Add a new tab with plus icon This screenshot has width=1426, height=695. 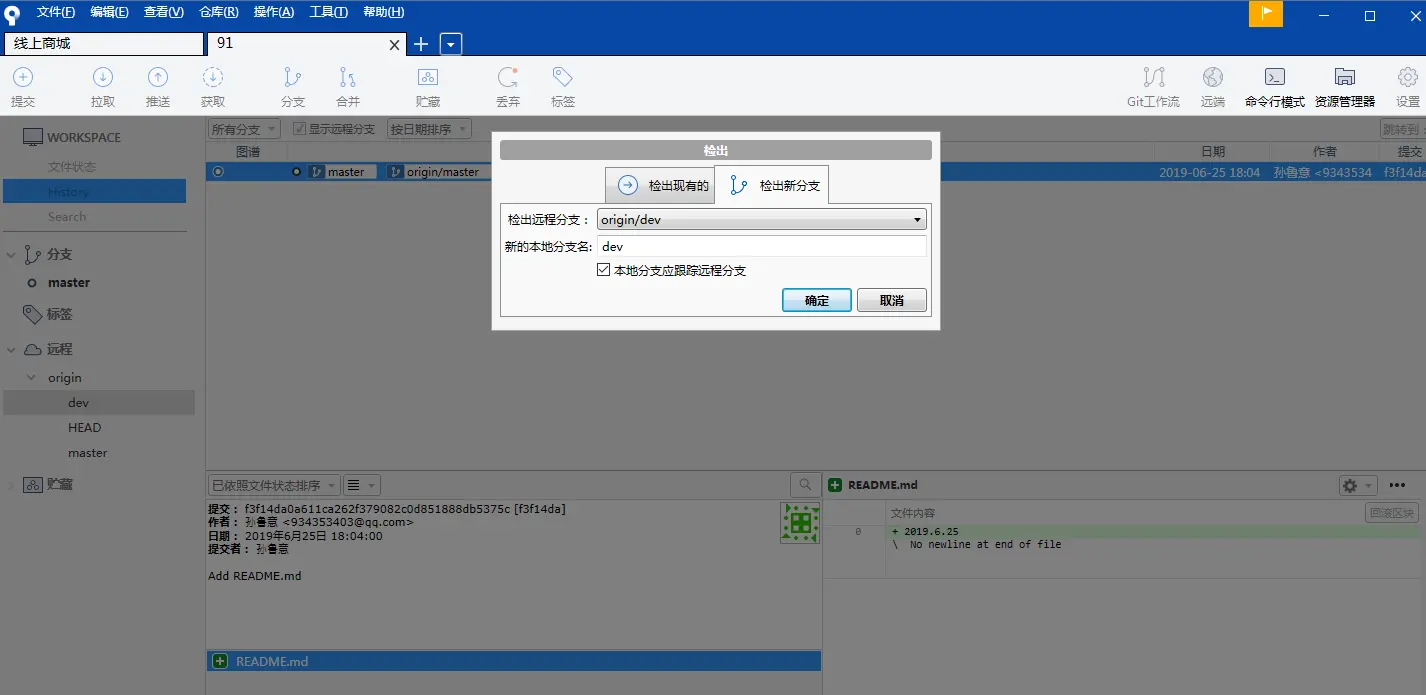pos(421,44)
